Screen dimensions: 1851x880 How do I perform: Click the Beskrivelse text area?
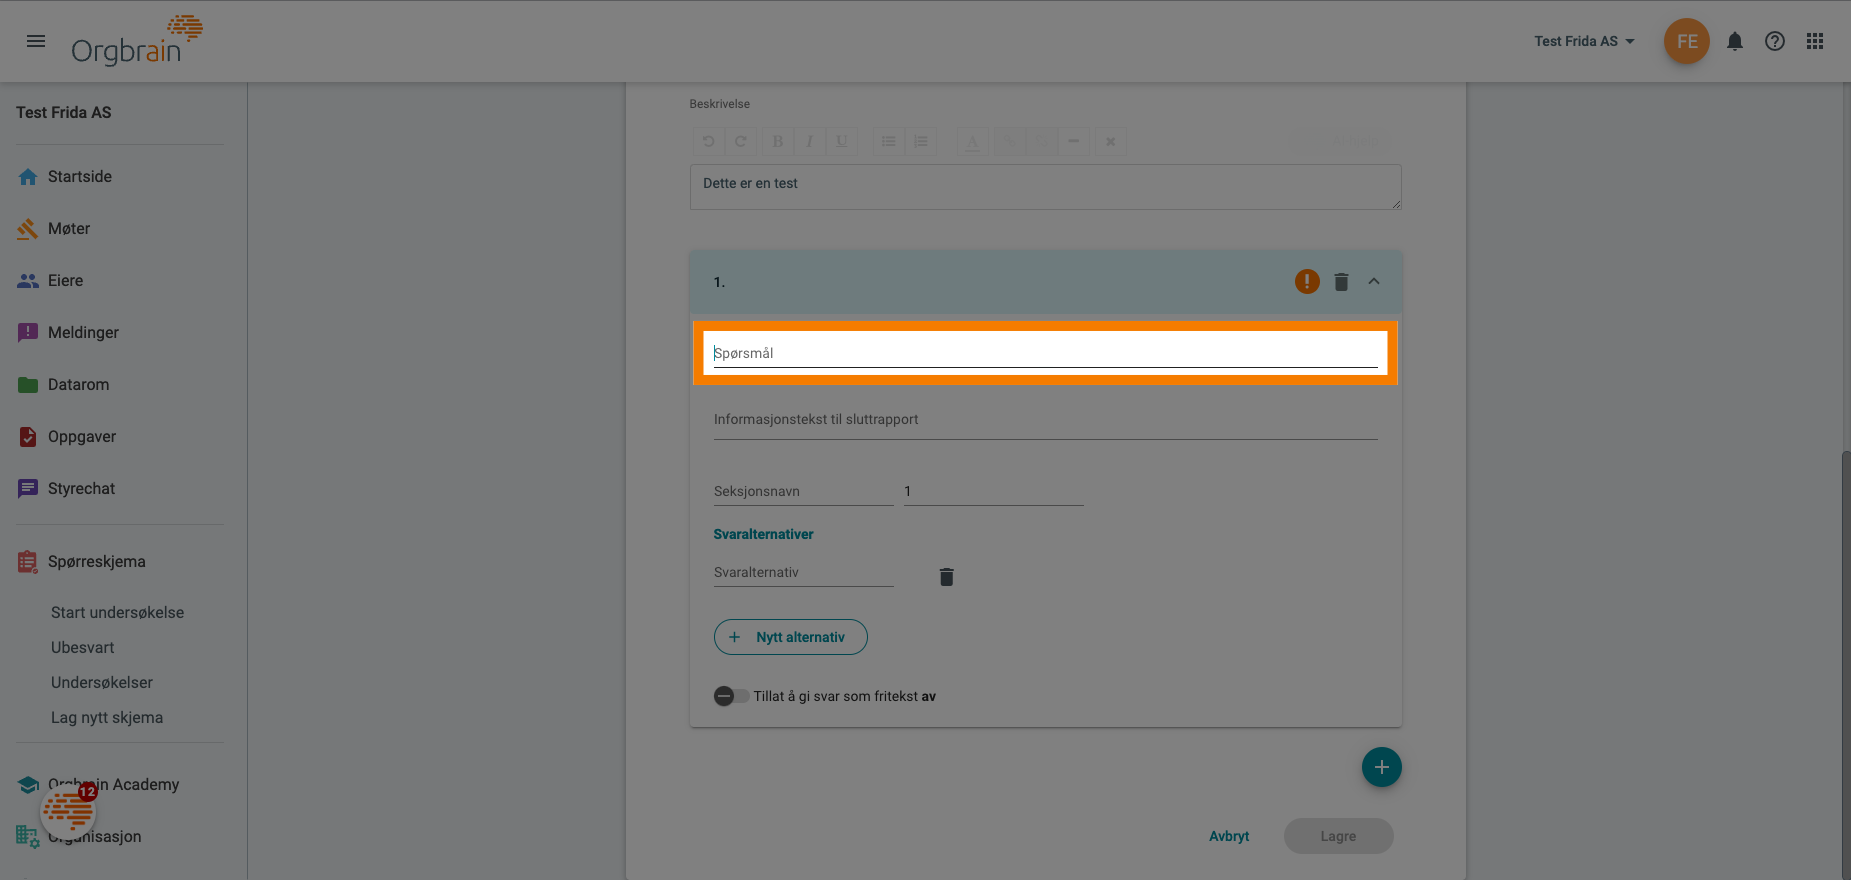coord(1045,187)
